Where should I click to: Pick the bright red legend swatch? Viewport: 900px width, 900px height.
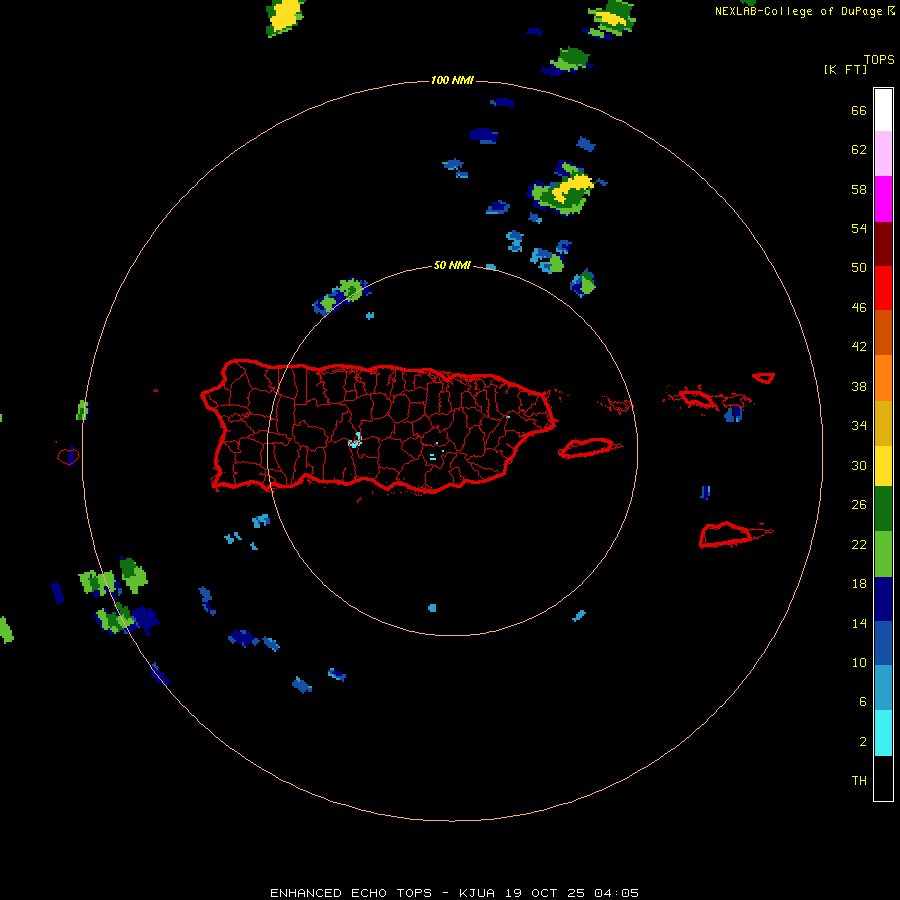pos(883,288)
